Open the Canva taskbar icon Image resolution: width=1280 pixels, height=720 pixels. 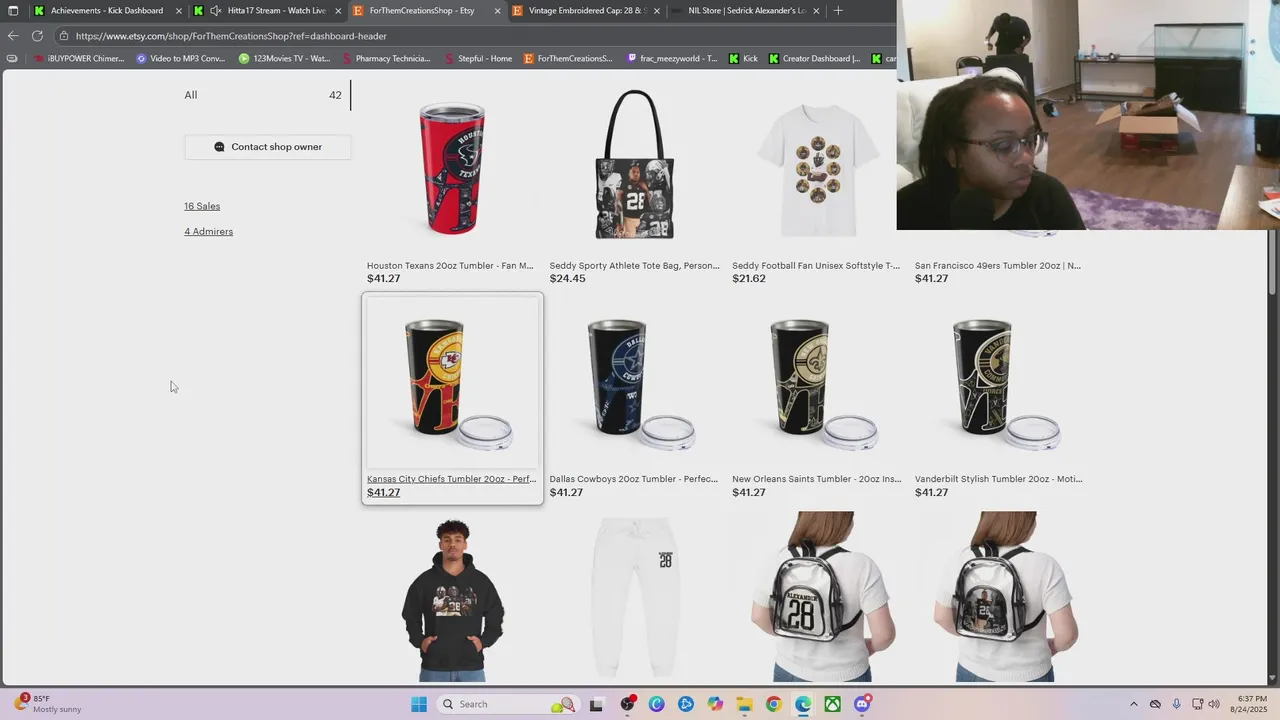[656, 704]
